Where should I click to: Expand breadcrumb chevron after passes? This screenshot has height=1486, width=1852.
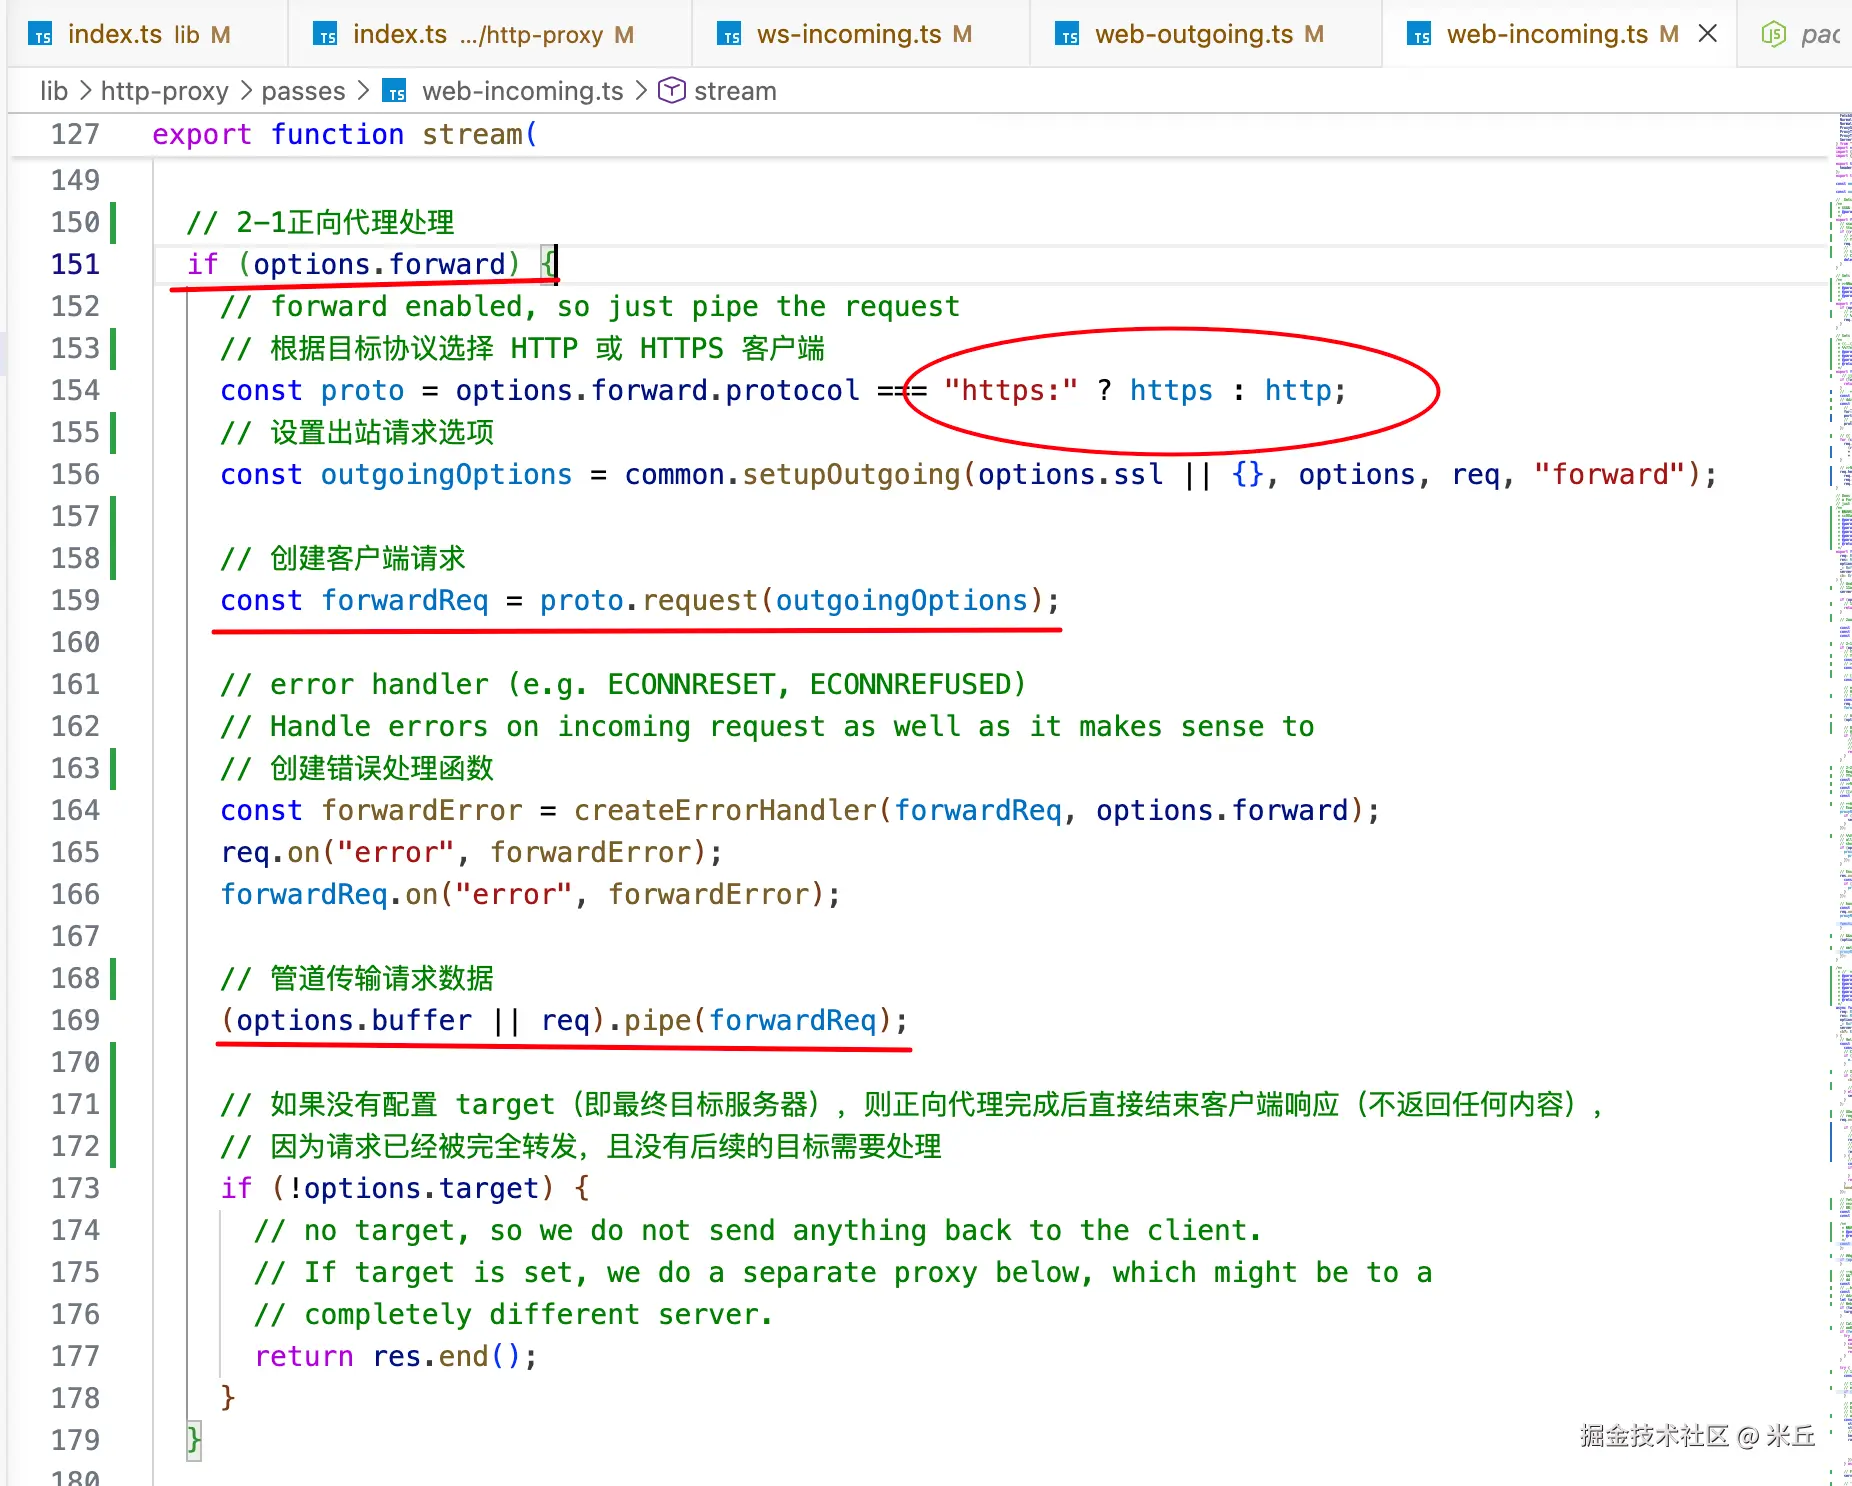tap(362, 91)
